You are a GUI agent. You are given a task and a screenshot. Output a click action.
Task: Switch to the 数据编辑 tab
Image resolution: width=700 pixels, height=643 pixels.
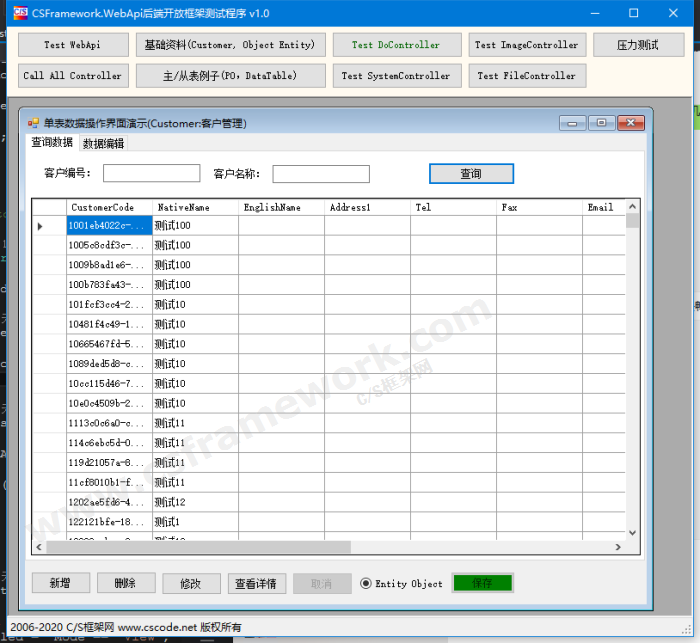click(103, 143)
